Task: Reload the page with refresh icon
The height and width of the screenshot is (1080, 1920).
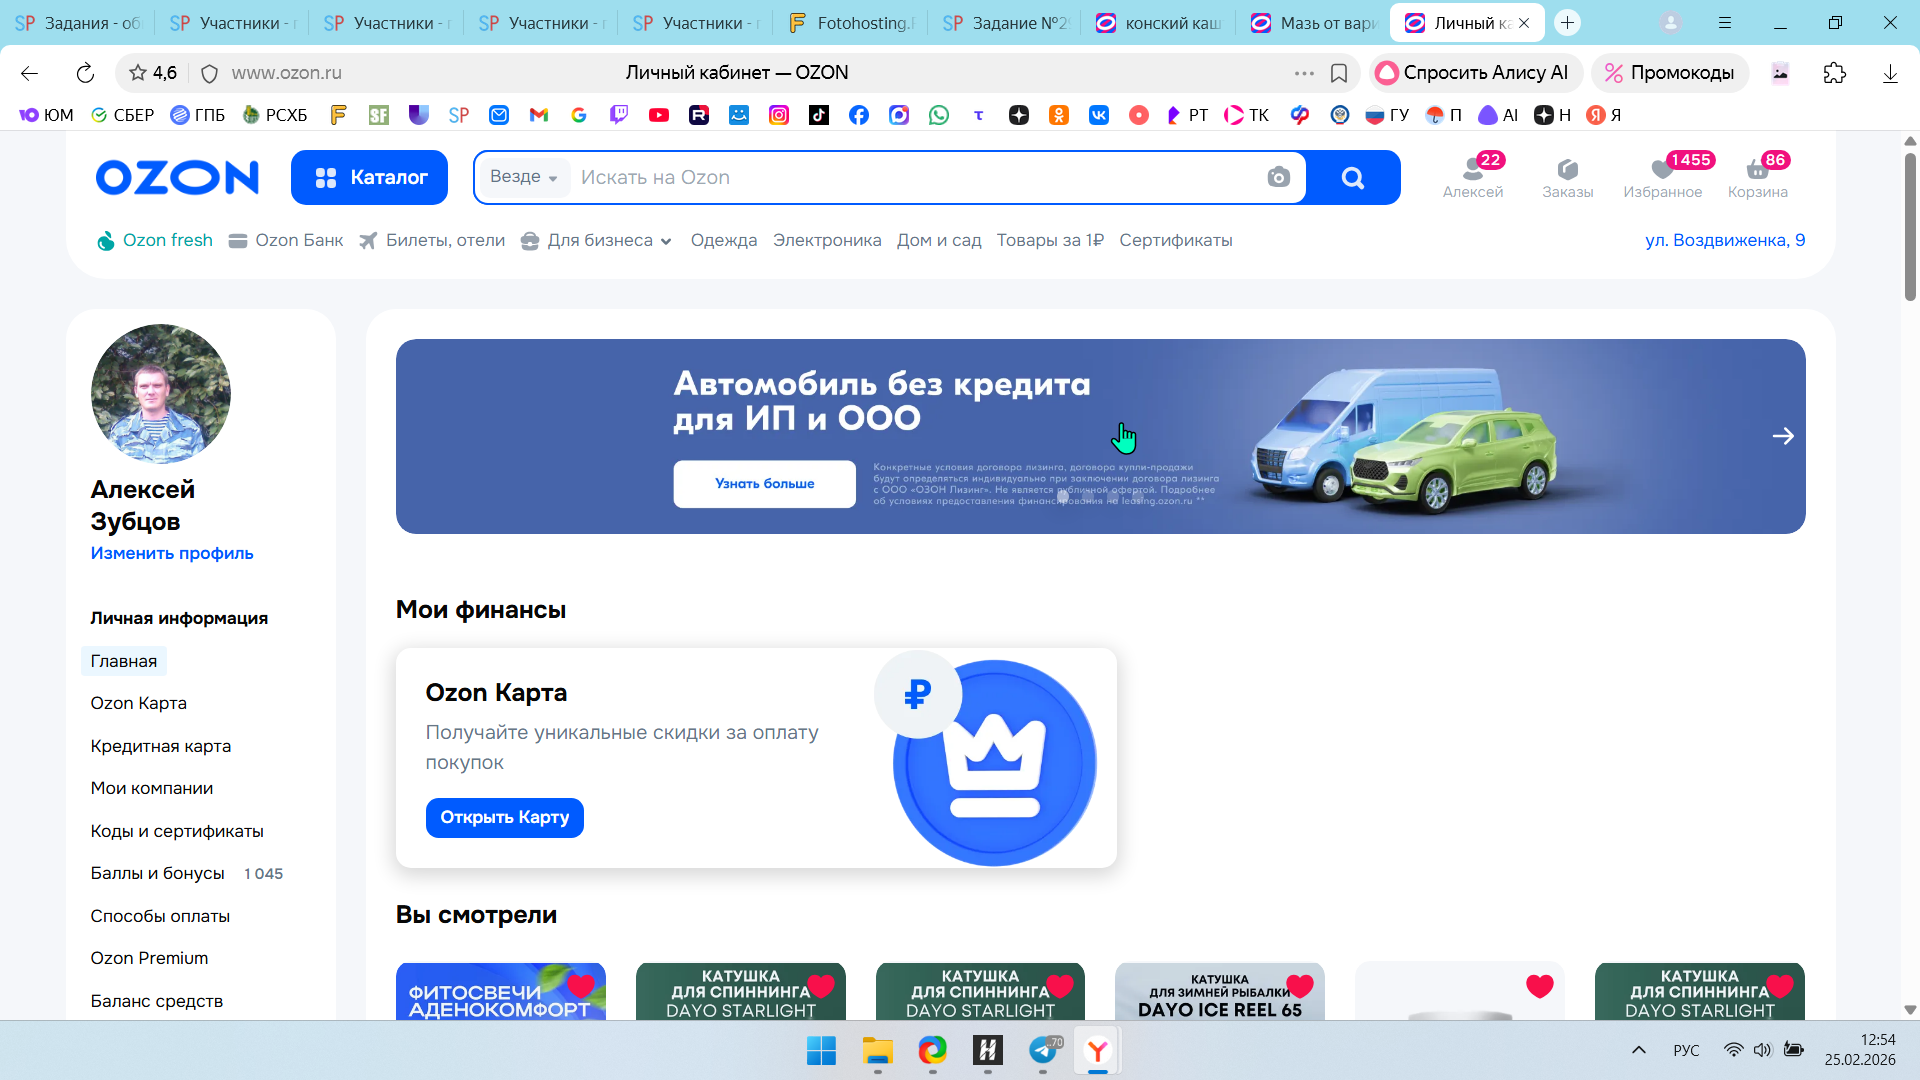Action: click(85, 73)
